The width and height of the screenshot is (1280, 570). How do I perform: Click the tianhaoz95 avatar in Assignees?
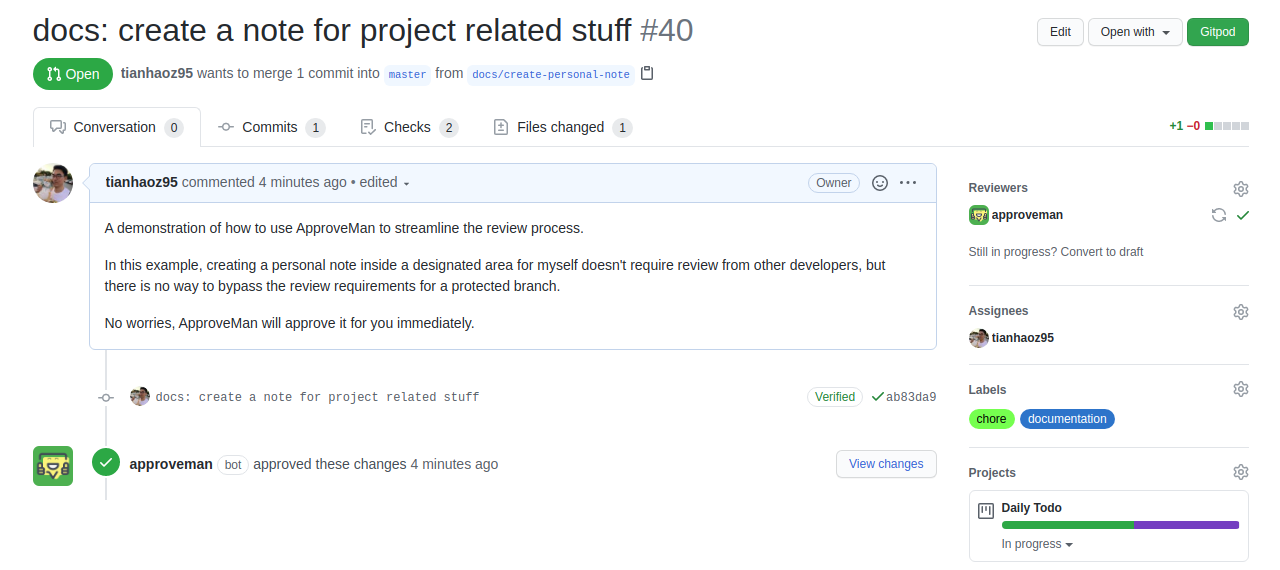tap(979, 338)
